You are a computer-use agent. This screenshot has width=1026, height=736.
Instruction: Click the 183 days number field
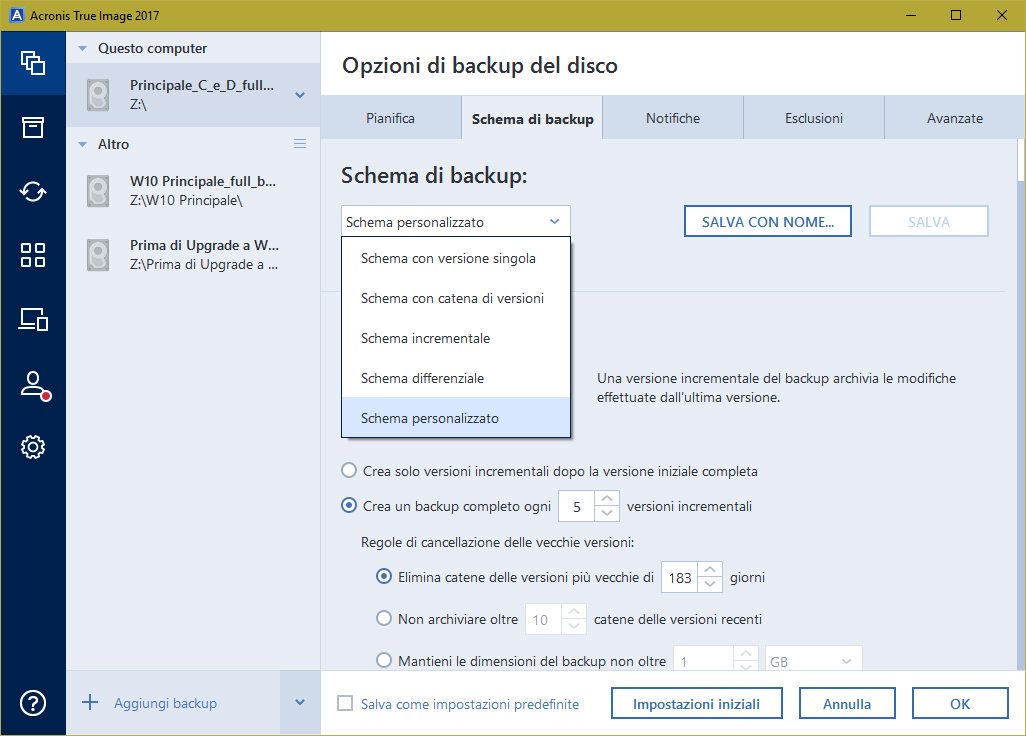coord(679,577)
